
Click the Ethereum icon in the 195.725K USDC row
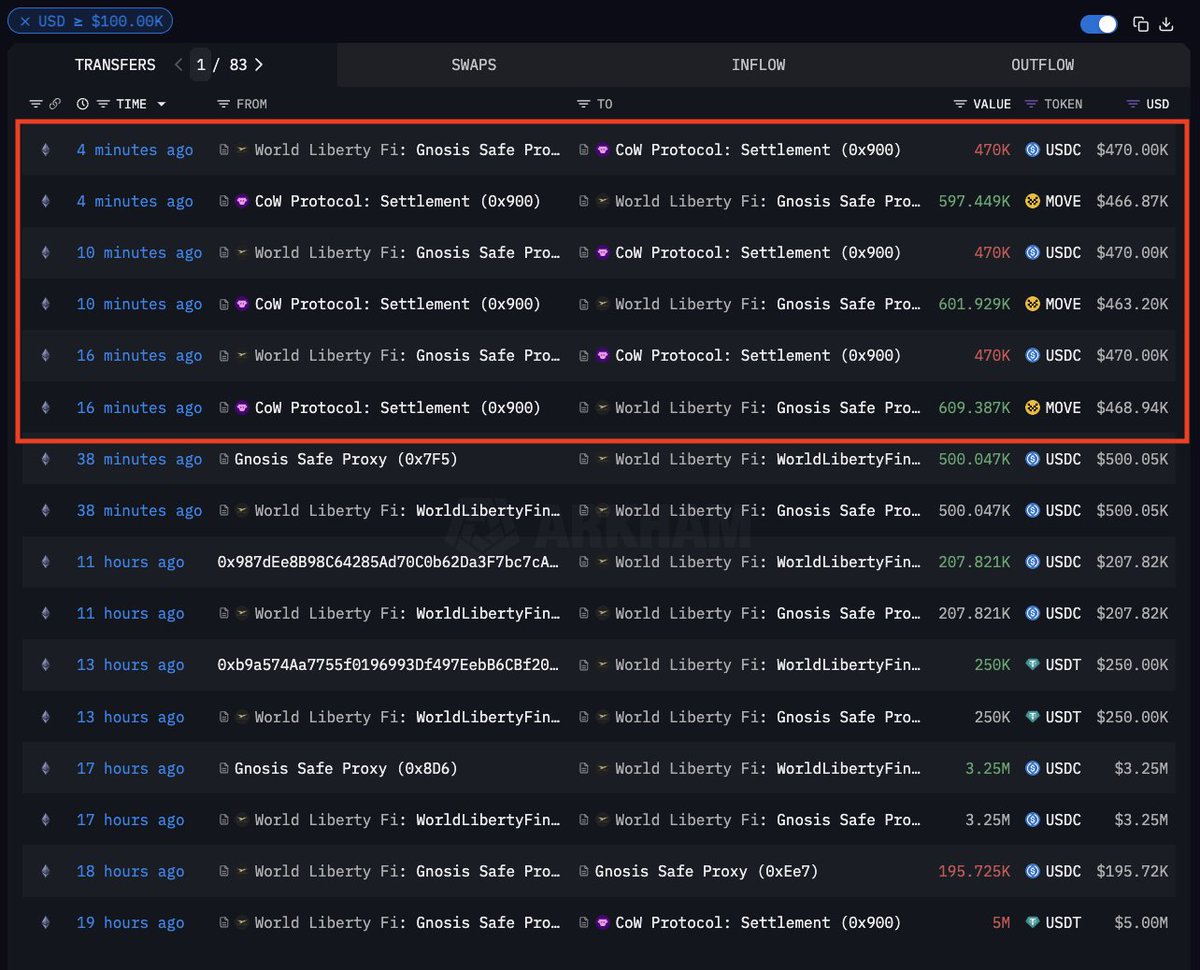pos(45,871)
